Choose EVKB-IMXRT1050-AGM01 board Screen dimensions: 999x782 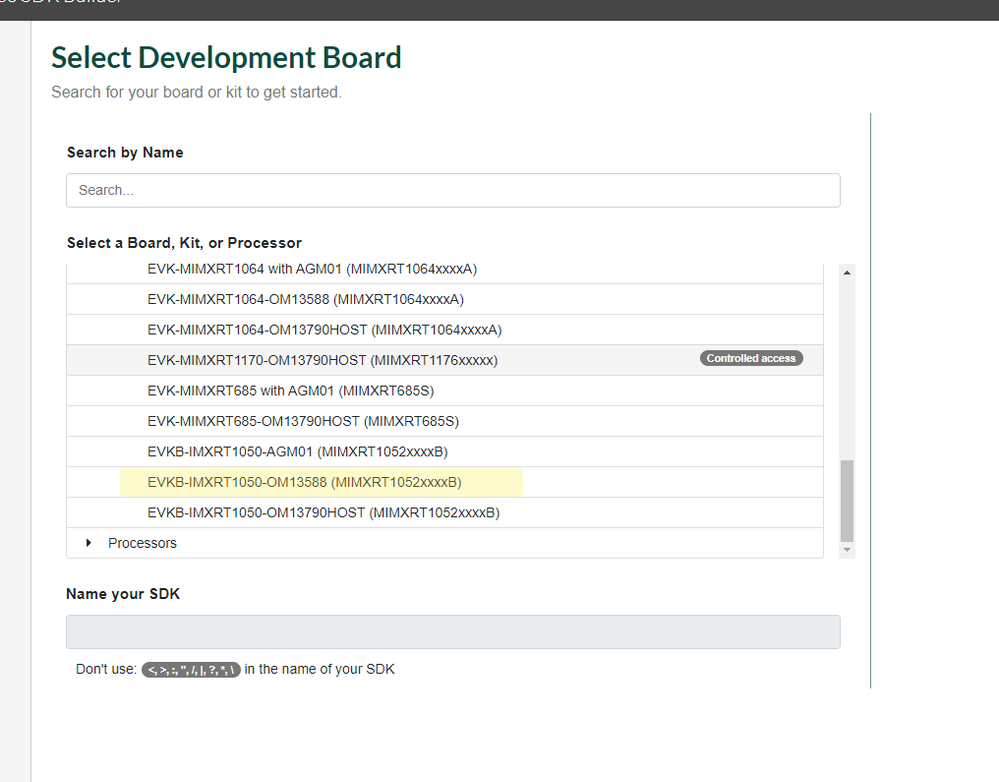297,451
